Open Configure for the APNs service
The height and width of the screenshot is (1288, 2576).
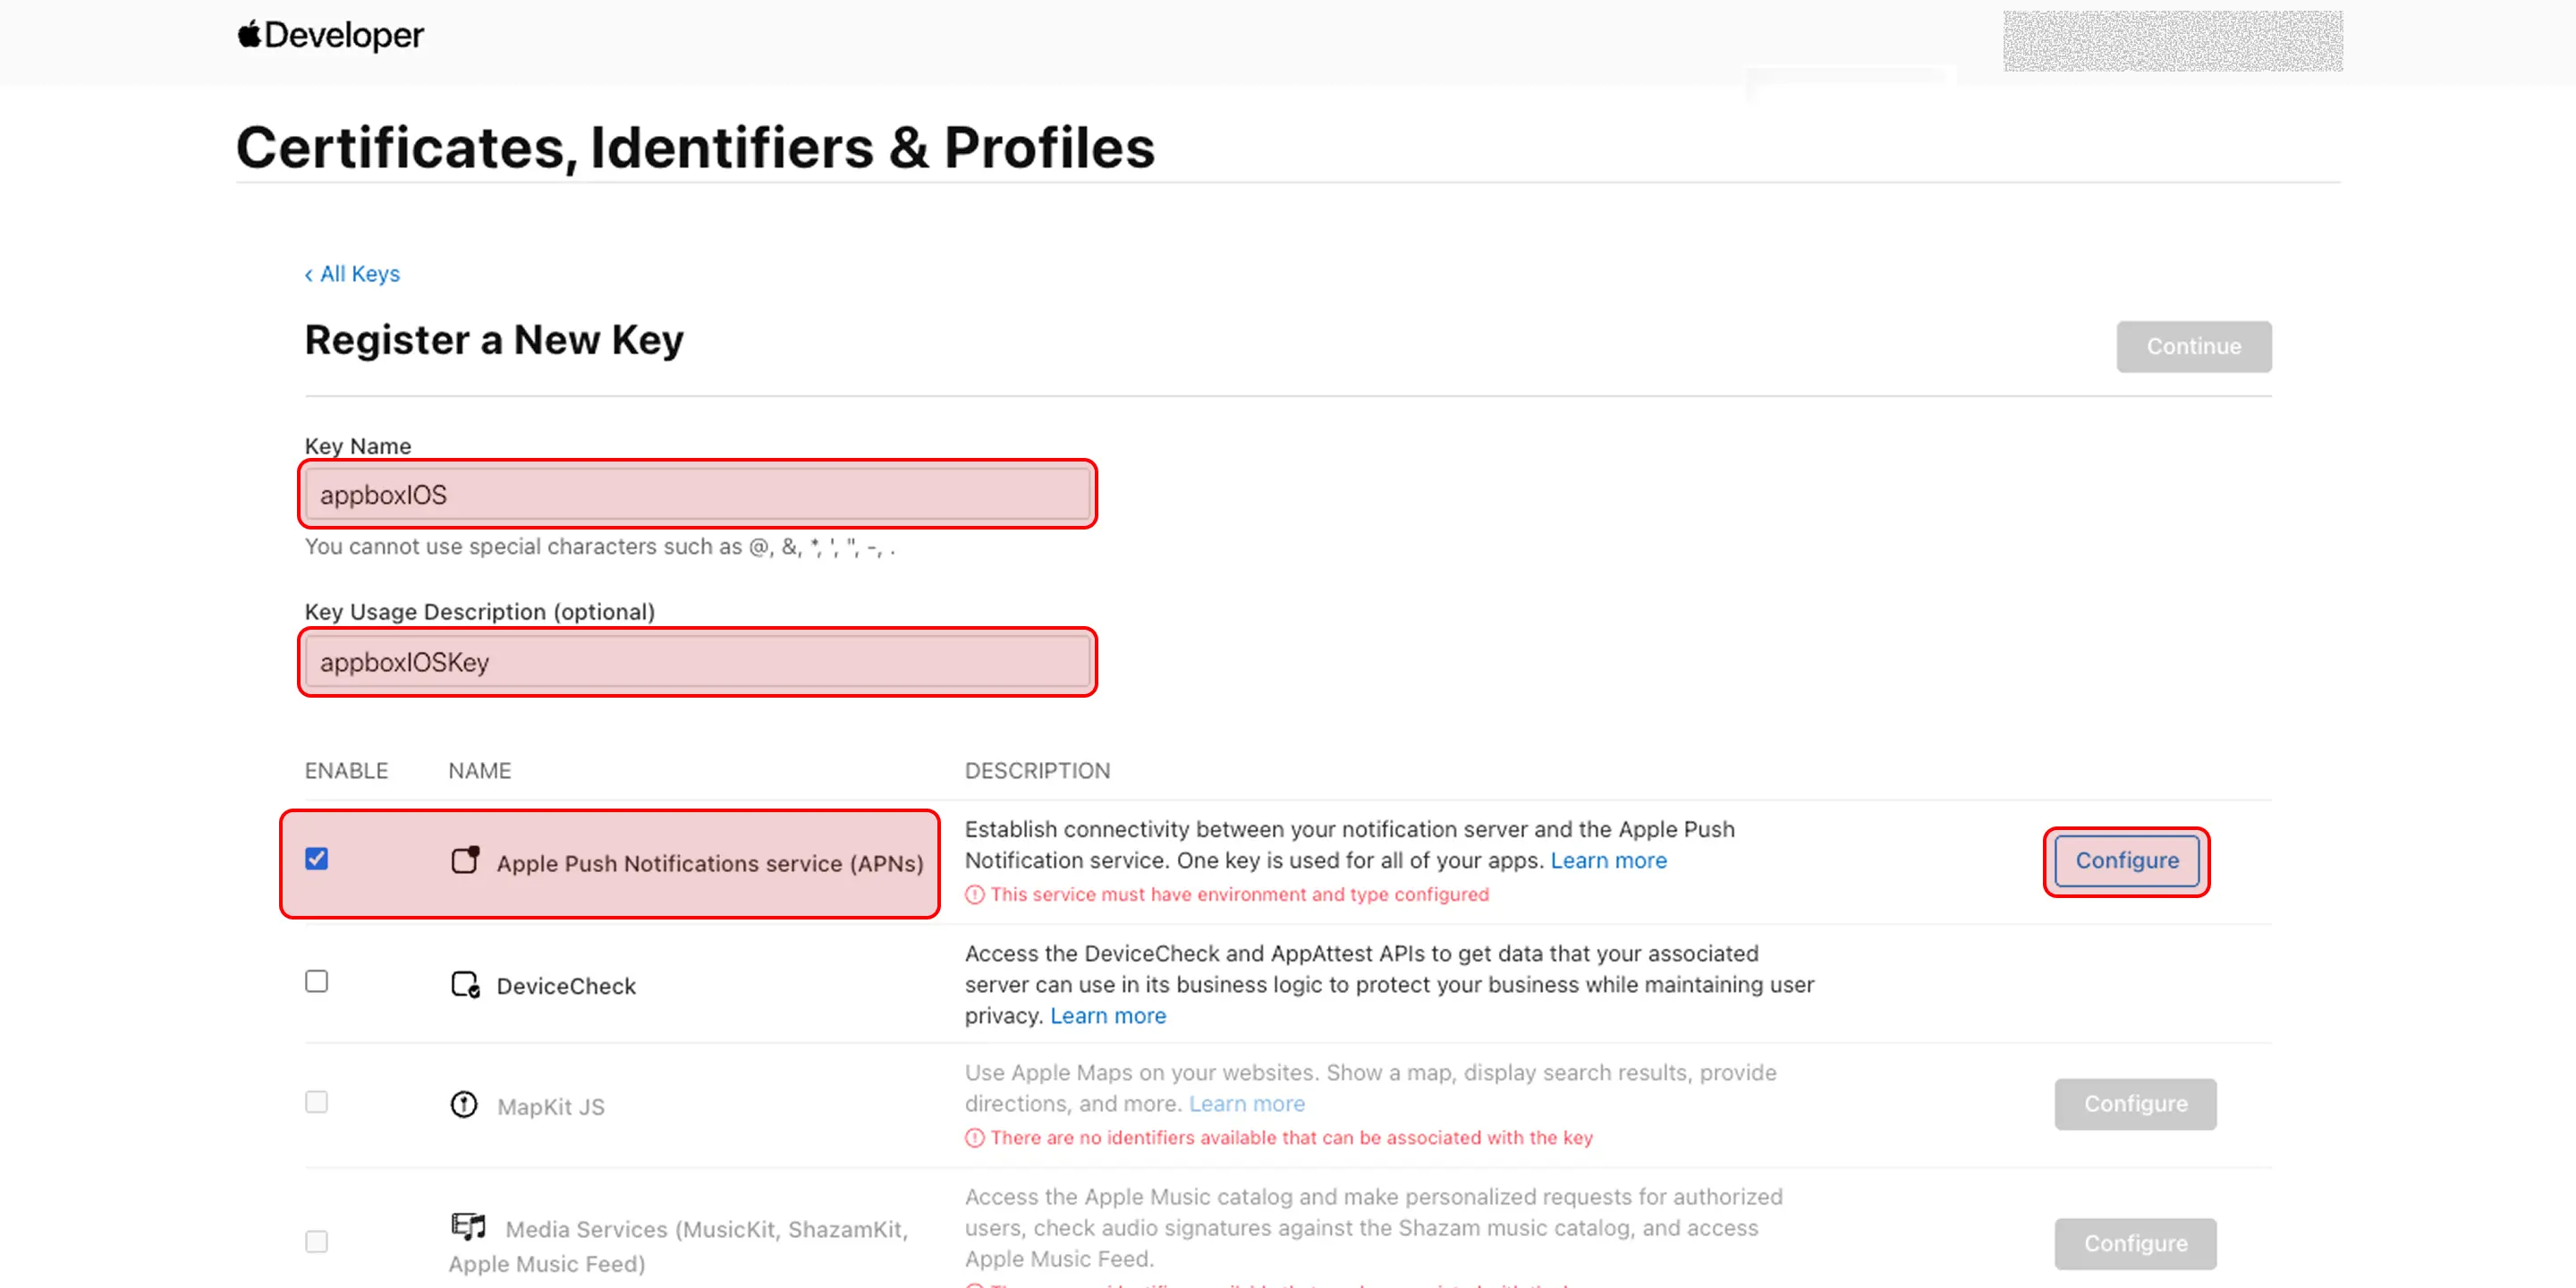[x=2127, y=861]
